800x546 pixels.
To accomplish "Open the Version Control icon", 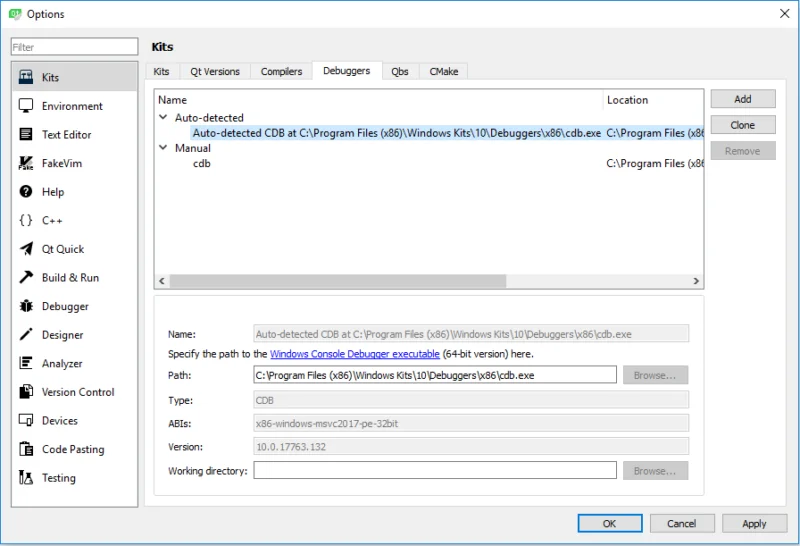I will pyautogui.click(x=26, y=392).
